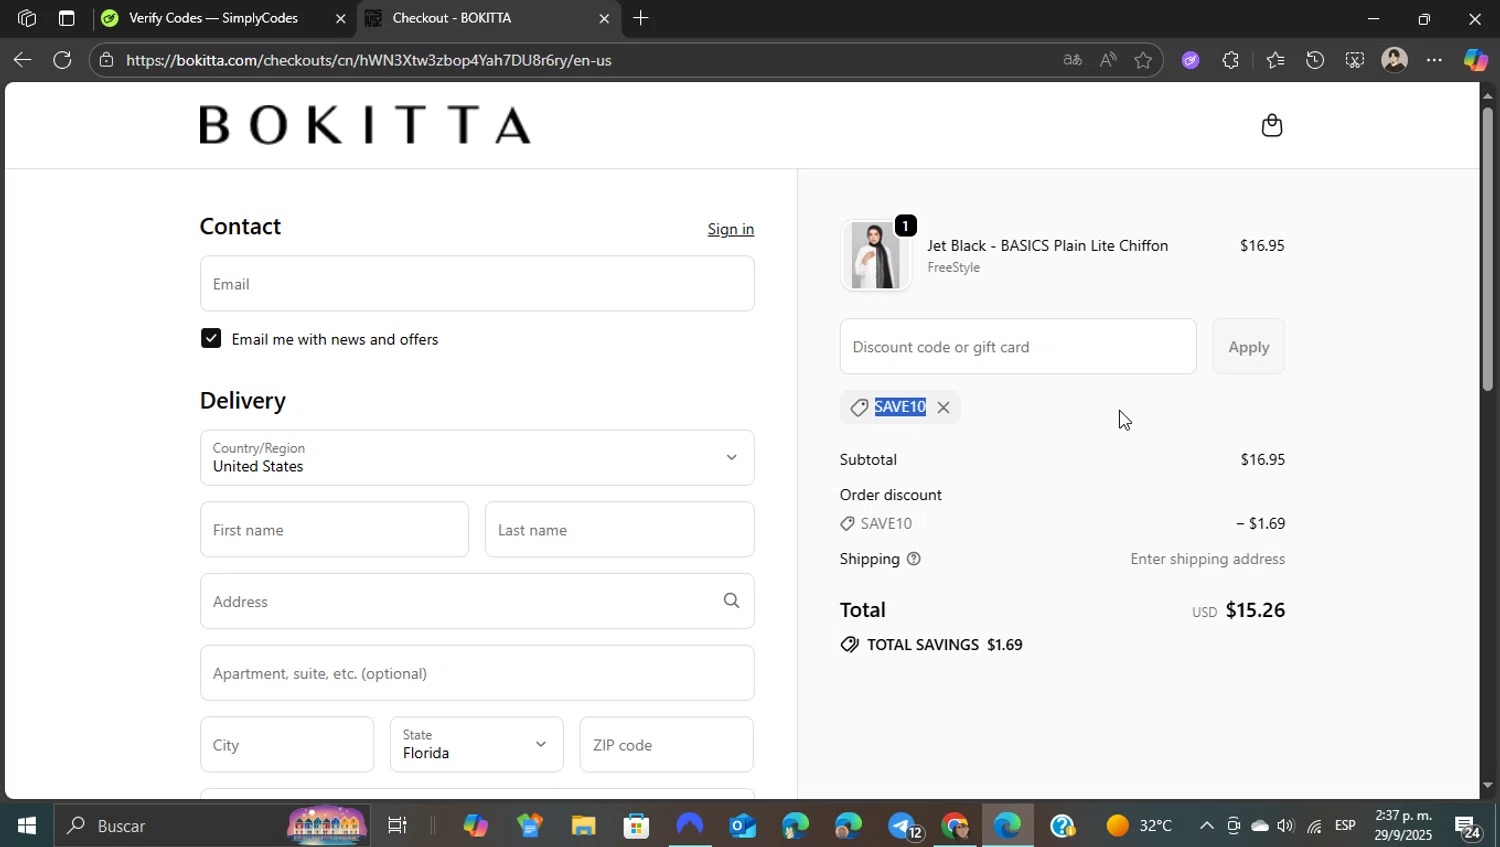Viewport: 1500px width, 847px height.
Task: Focus the Address input field
Action: pyautogui.click(x=477, y=601)
